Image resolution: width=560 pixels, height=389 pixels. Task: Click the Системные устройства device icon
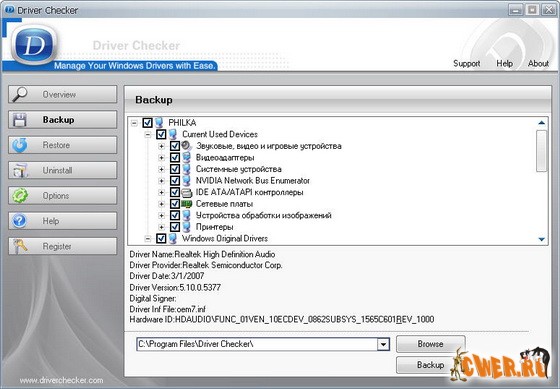(186, 169)
